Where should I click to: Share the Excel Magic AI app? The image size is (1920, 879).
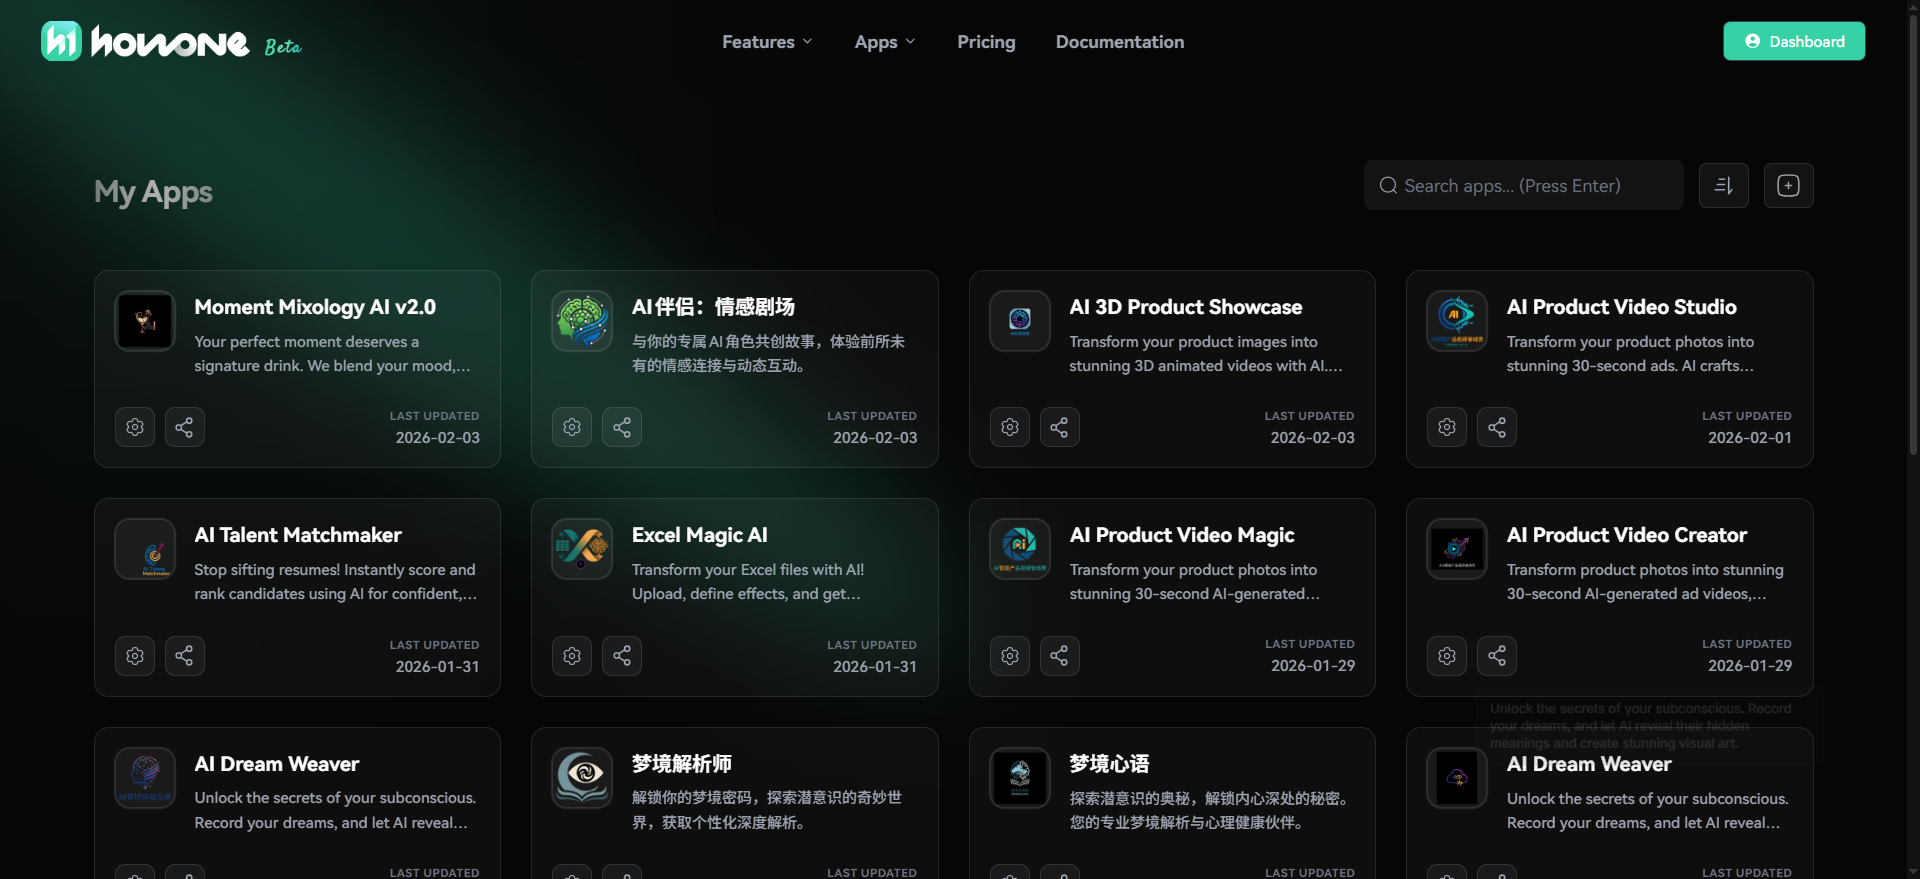coord(622,656)
